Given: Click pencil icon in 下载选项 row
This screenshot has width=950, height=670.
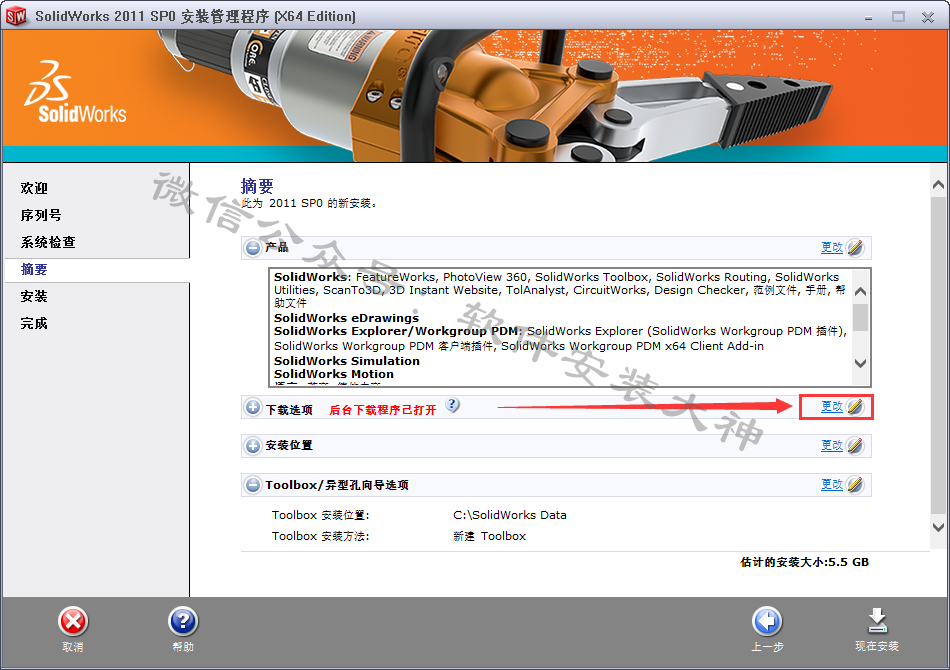Looking at the screenshot, I should click(x=855, y=406).
